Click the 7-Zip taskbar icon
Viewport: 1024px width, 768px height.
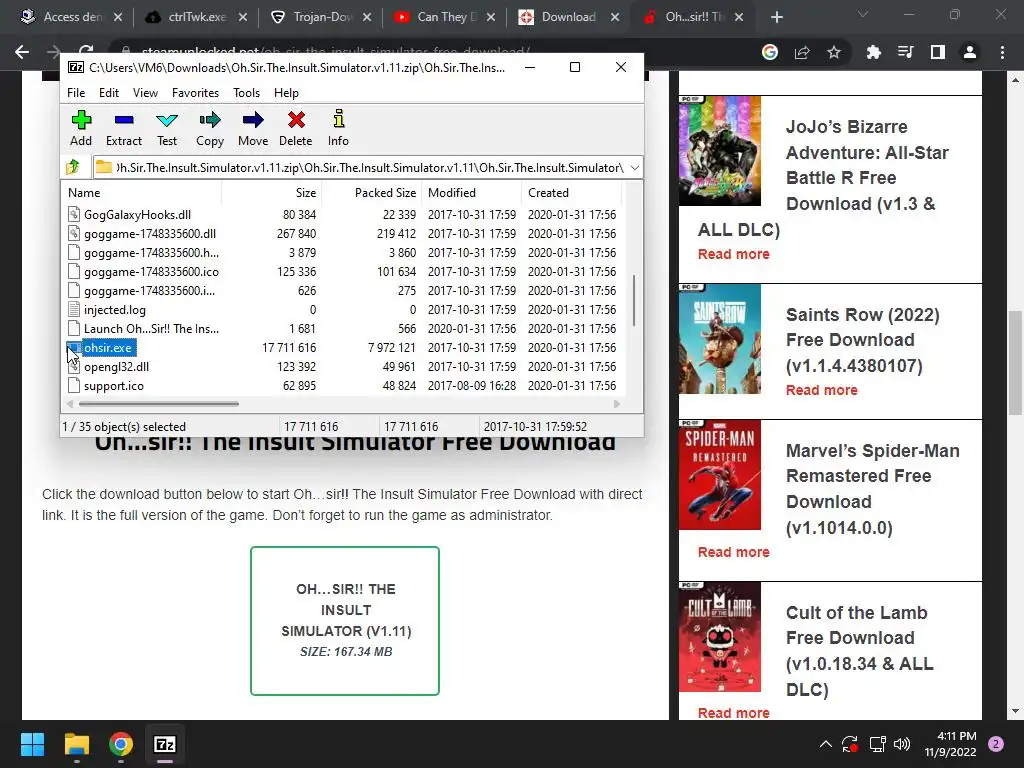coord(165,744)
